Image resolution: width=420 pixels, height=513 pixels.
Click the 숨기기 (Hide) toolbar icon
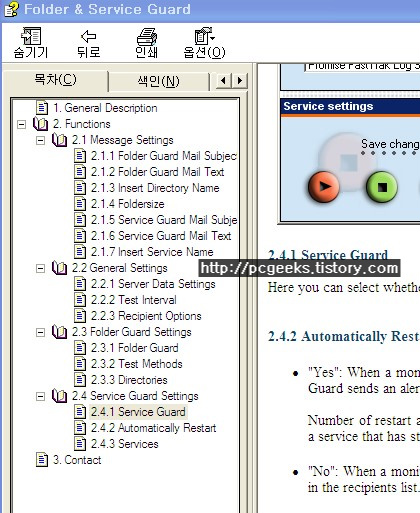[x=31, y=36]
